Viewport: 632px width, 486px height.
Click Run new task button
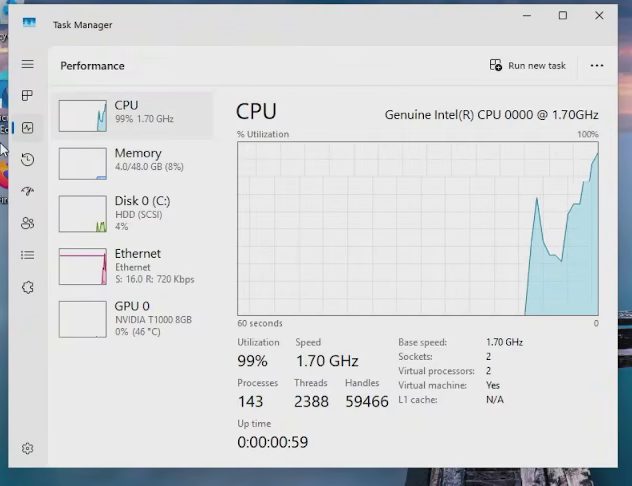pyautogui.click(x=528, y=65)
